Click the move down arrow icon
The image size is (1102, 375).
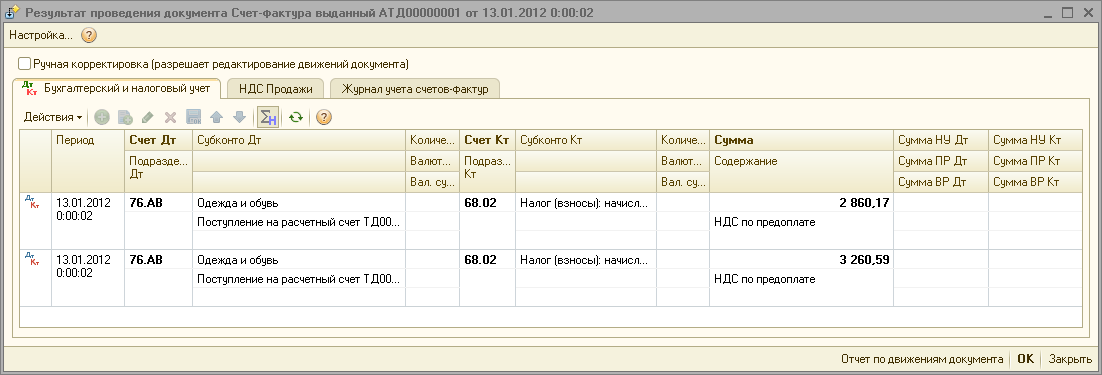click(x=239, y=117)
